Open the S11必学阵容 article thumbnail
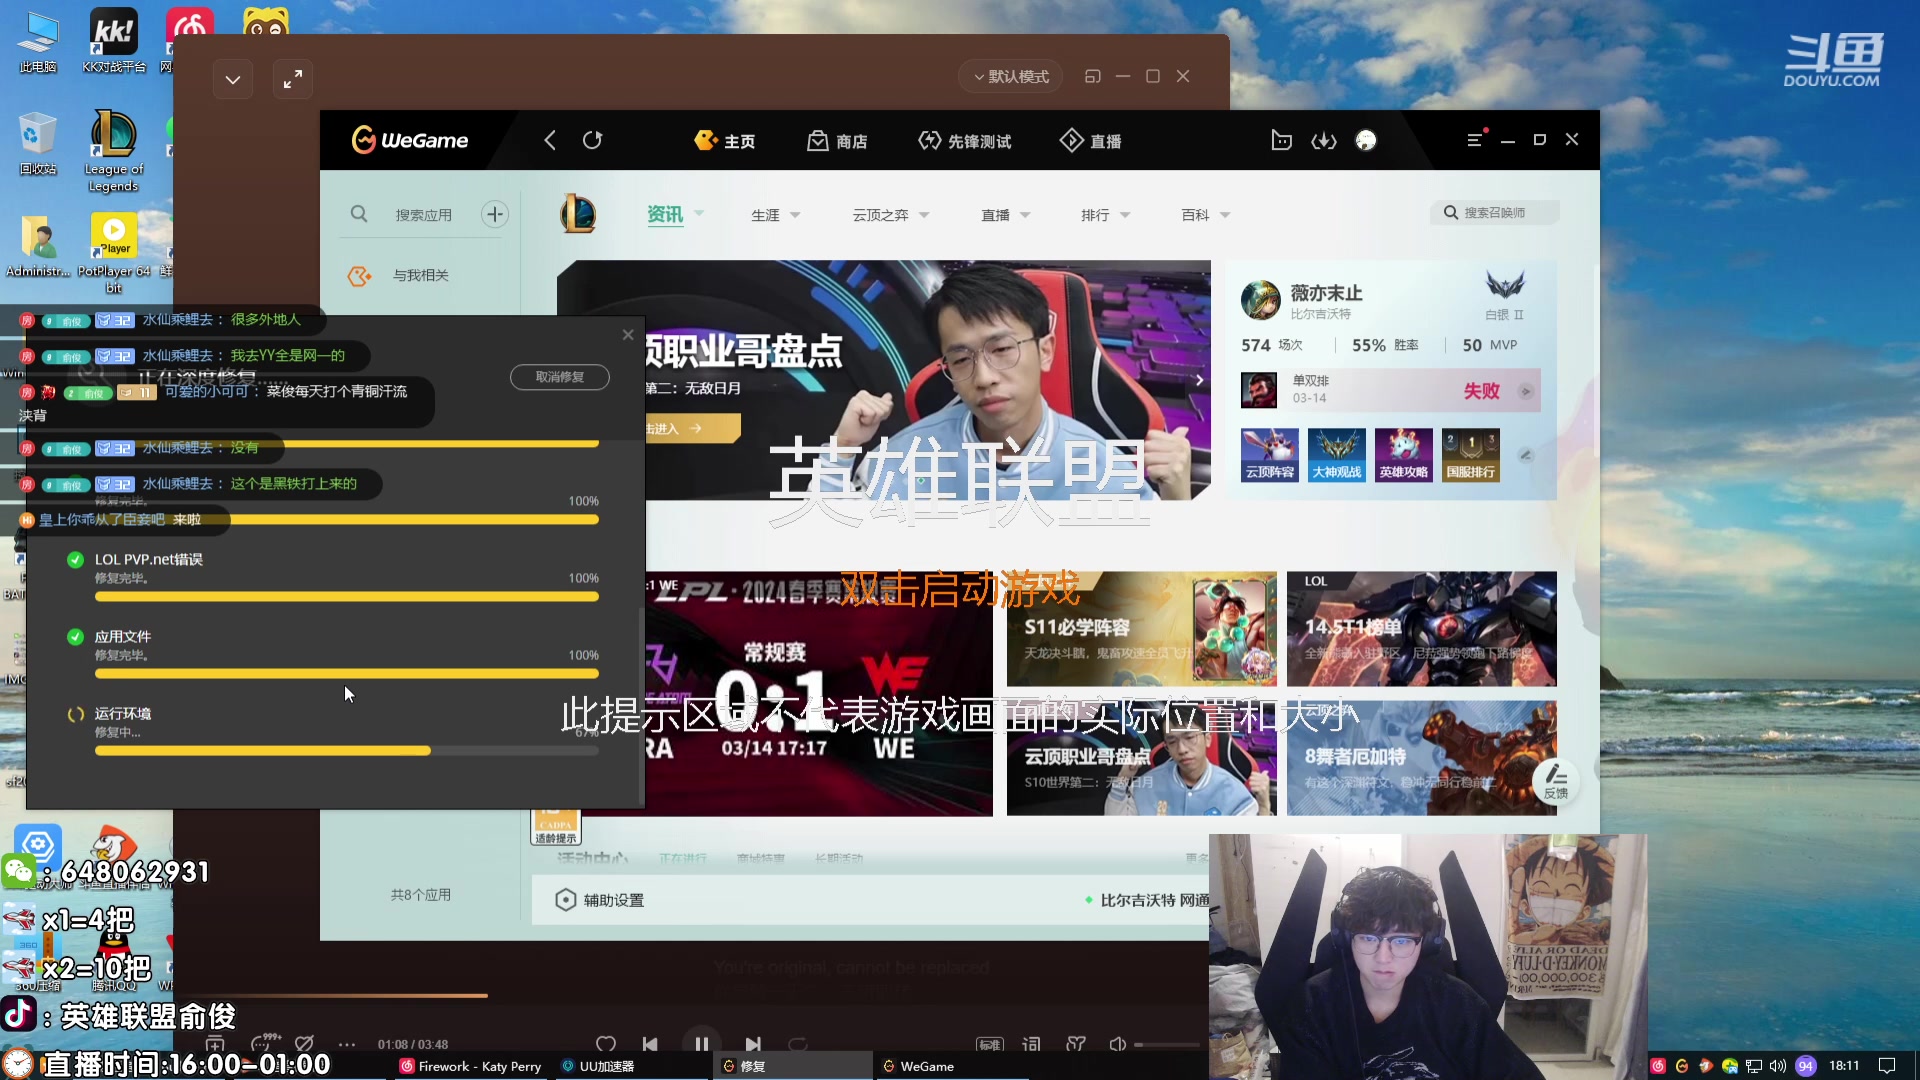The width and height of the screenshot is (1920, 1080). tap(1141, 629)
